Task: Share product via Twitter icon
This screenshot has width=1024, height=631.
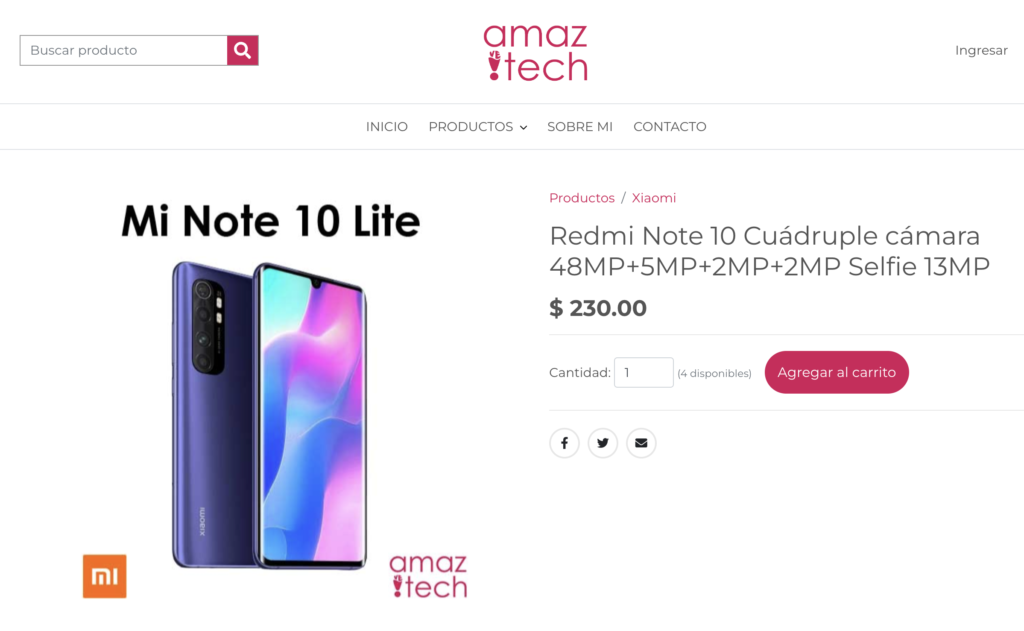Action: [603, 443]
